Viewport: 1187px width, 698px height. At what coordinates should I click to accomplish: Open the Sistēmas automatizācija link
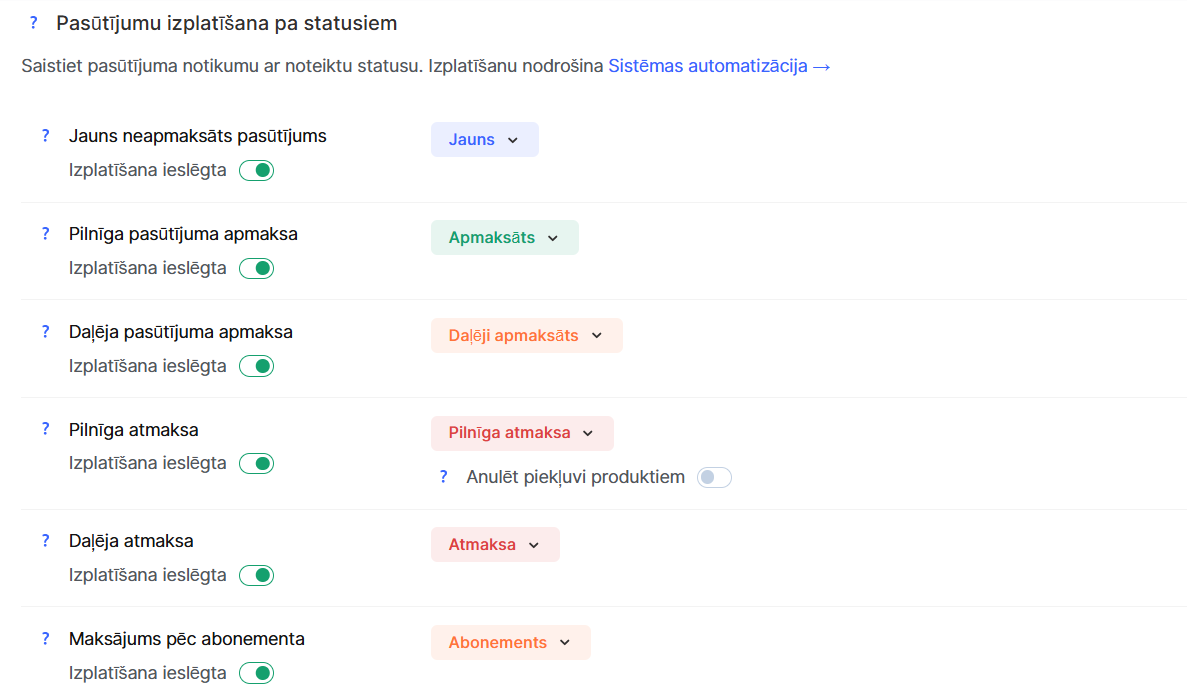718,67
